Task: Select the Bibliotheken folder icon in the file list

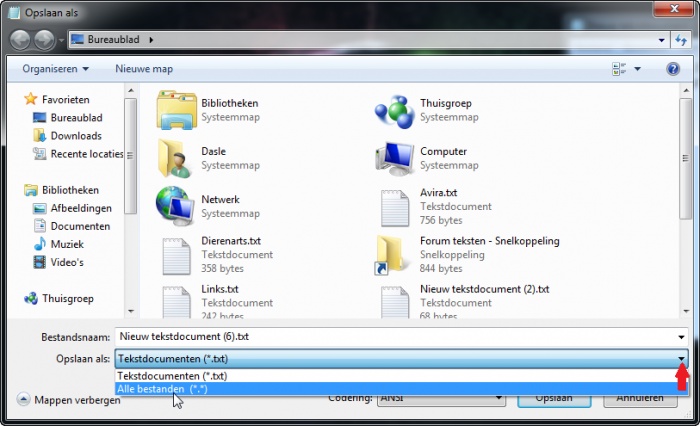Action: coord(176,110)
